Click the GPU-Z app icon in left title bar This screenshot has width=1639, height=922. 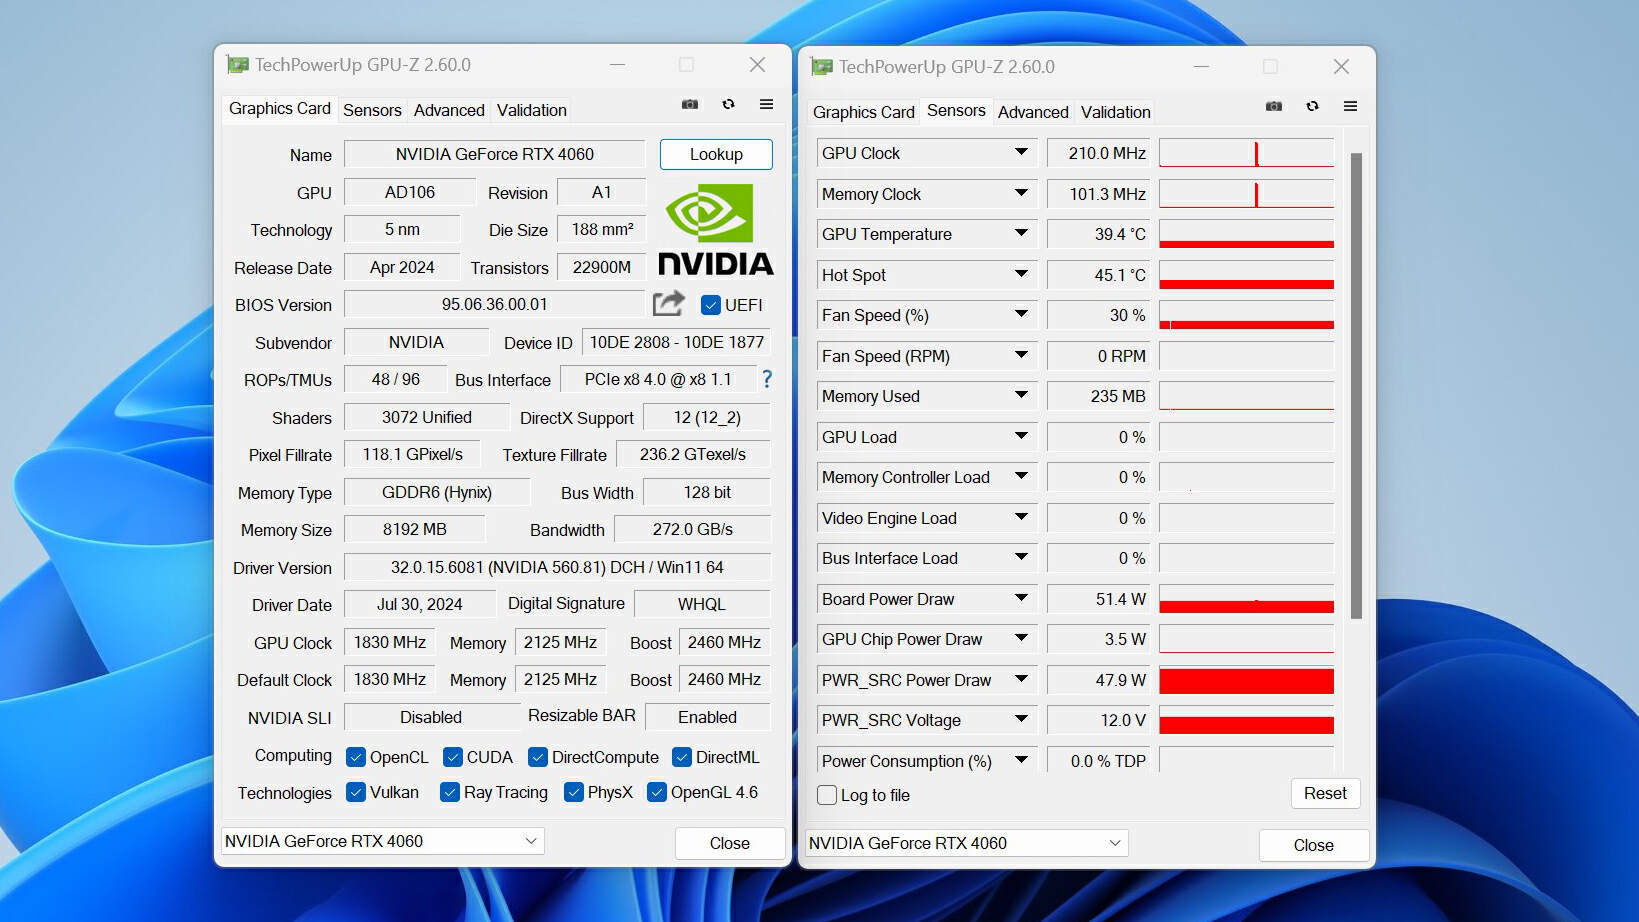click(x=237, y=65)
